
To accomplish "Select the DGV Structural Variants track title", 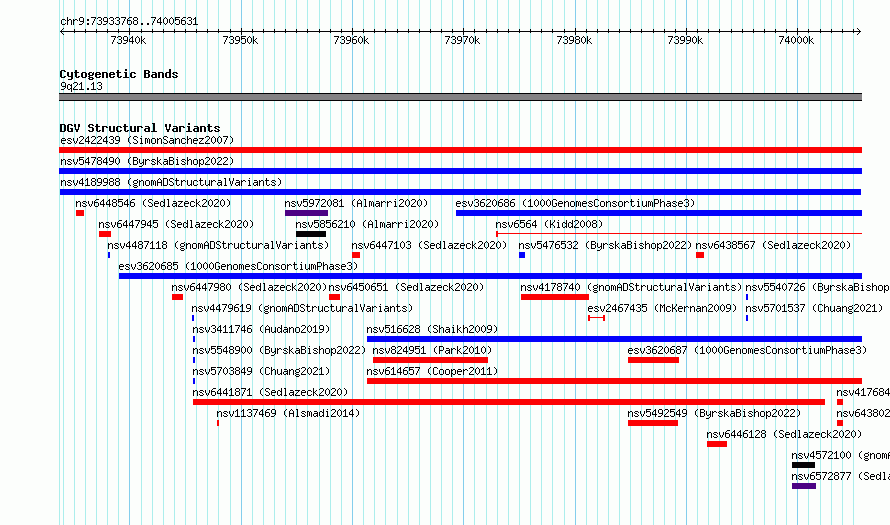I will (140, 128).
